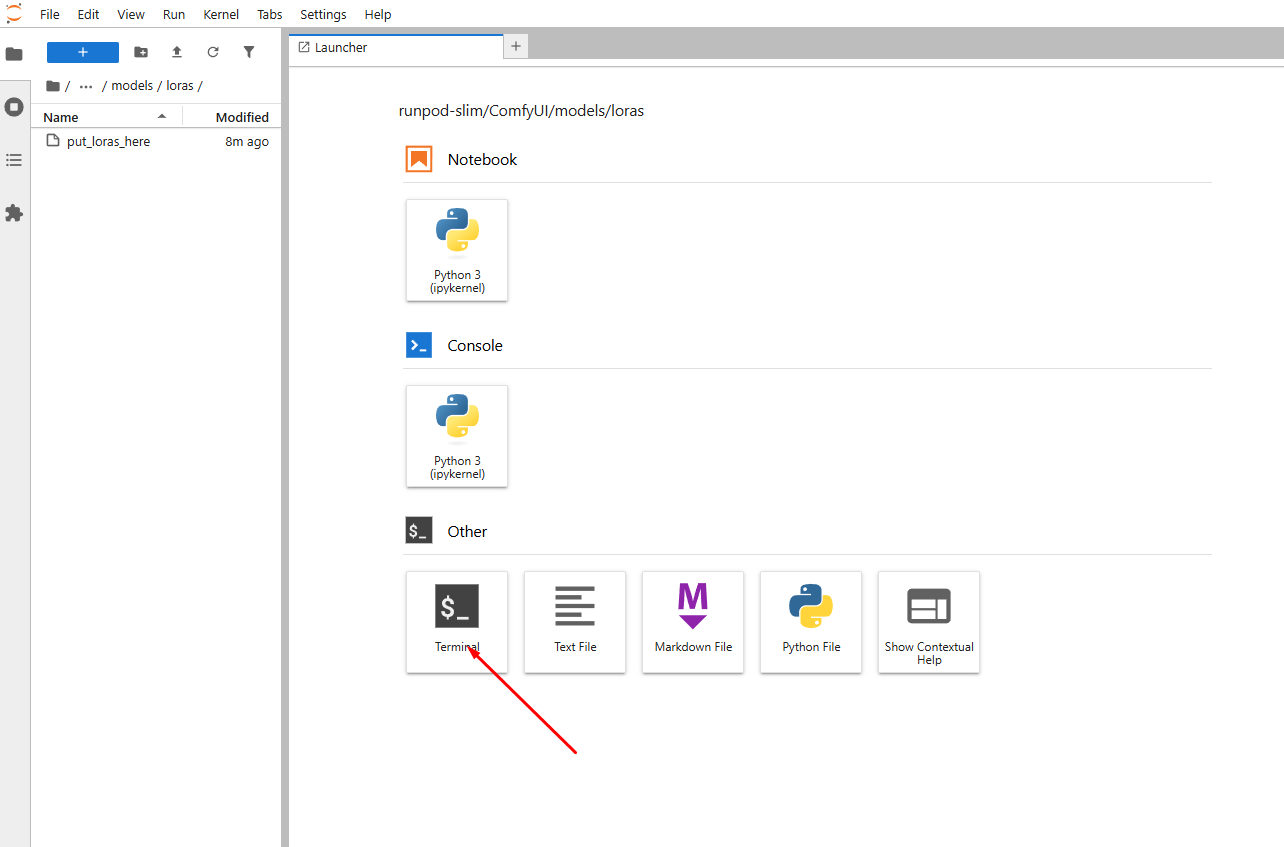Create a new Markdown File

(693, 621)
